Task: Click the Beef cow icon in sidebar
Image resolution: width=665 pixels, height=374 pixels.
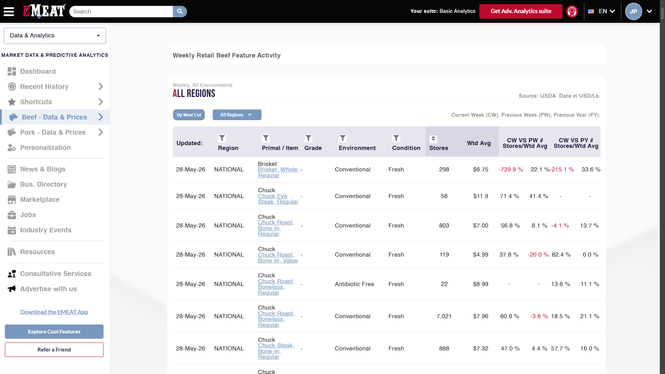Action: pyautogui.click(x=14, y=117)
